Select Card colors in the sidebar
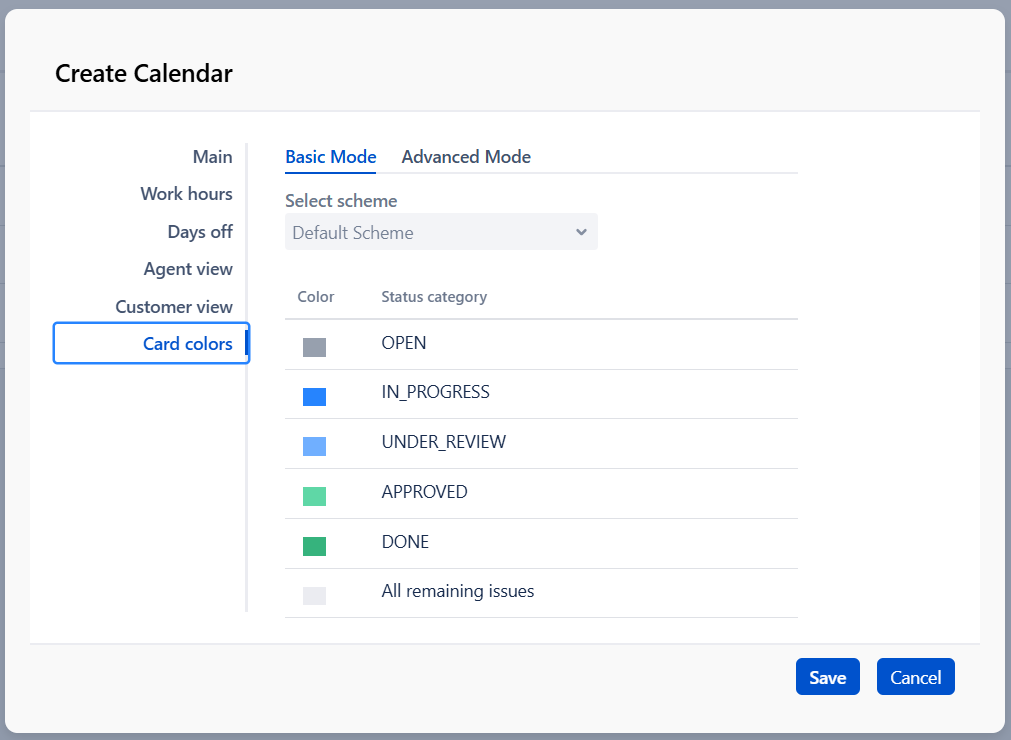The image size is (1011, 740). pyautogui.click(x=187, y=344)
